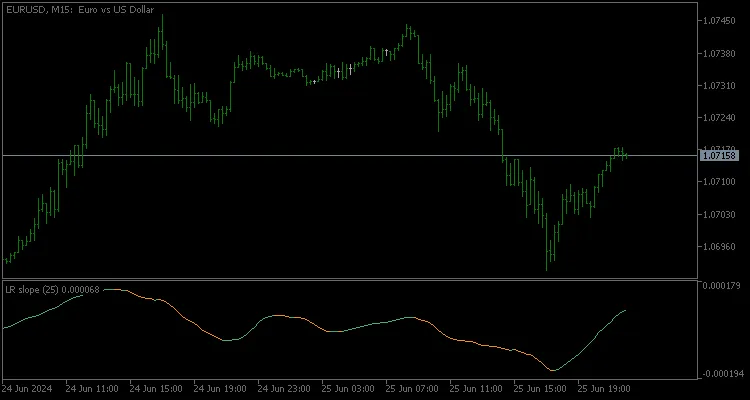Select the 1.07158 current price tag
Image resolution: width=750 pixels, height=400 pixels.
719,156
